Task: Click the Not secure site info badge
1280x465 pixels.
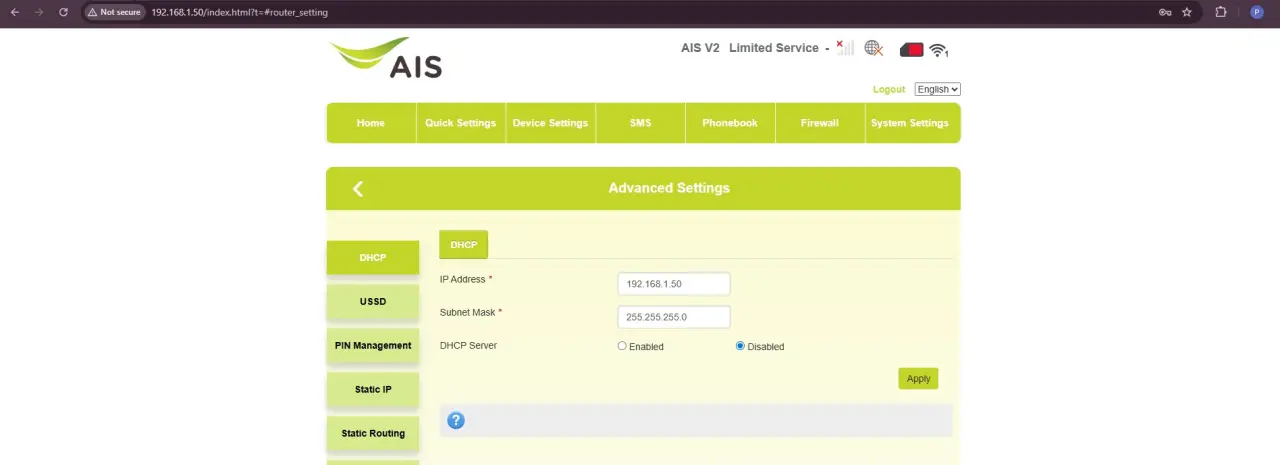Action: [x=113, y=12]
